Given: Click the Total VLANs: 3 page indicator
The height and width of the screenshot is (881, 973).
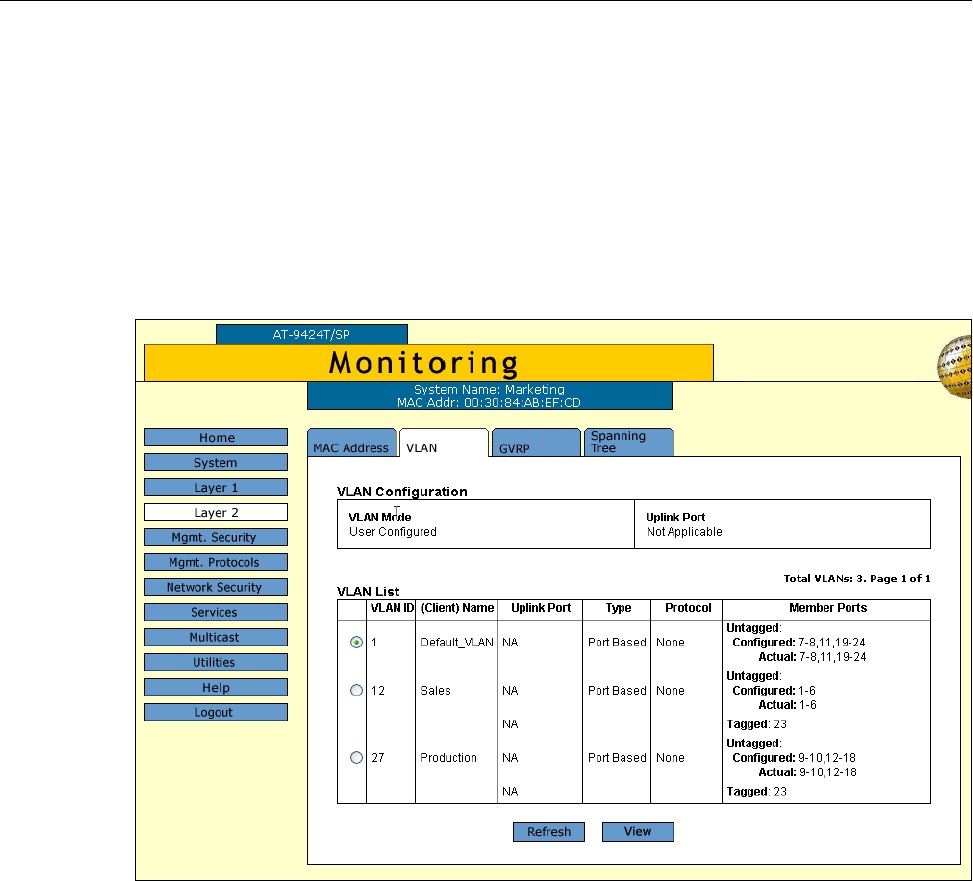Looking at the screenshot, I should coord(857,578).
